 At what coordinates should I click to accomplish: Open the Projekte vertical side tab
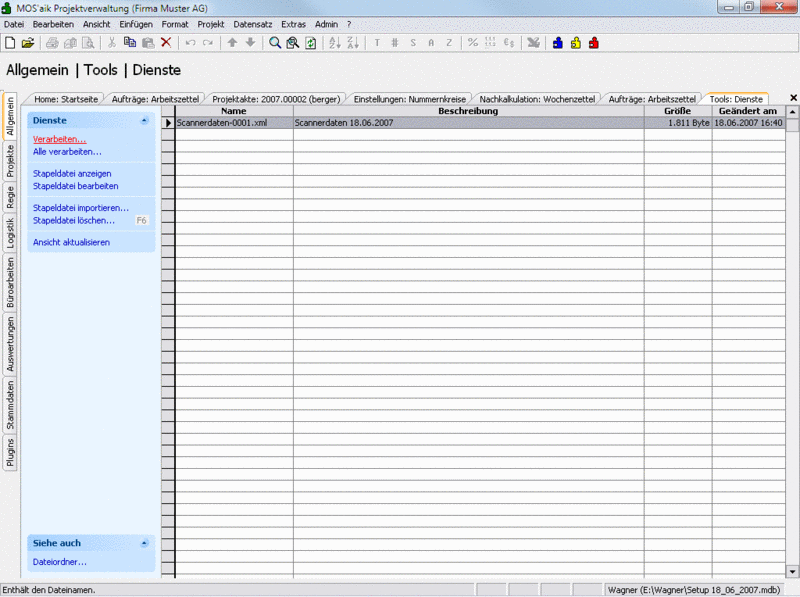pos(10,161)
